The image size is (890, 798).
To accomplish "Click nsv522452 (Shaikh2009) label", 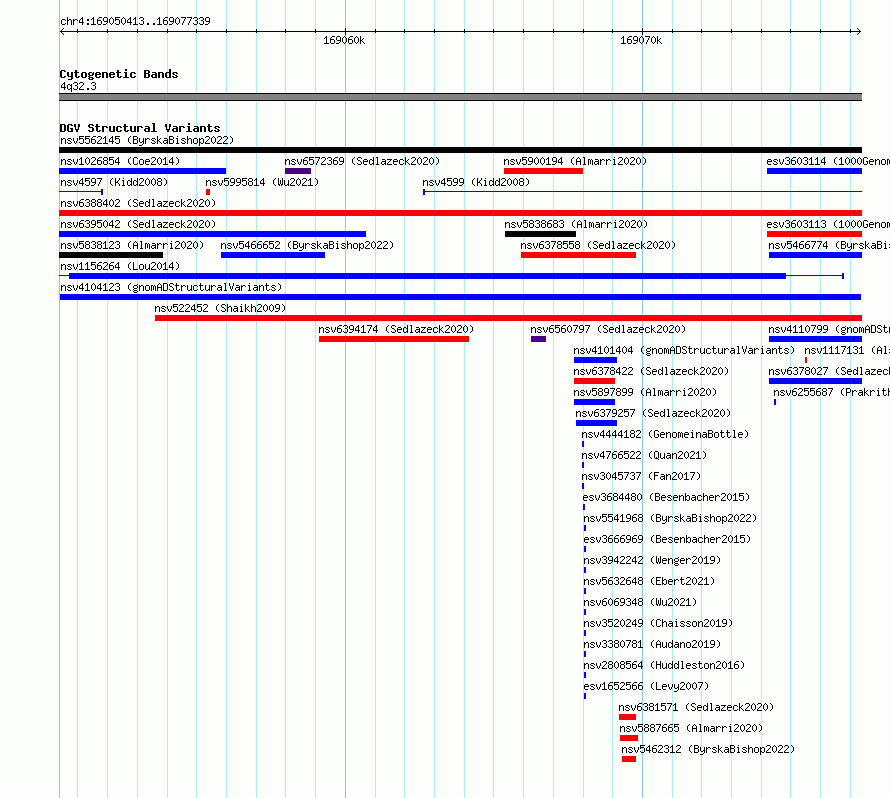I will point(220,308).
